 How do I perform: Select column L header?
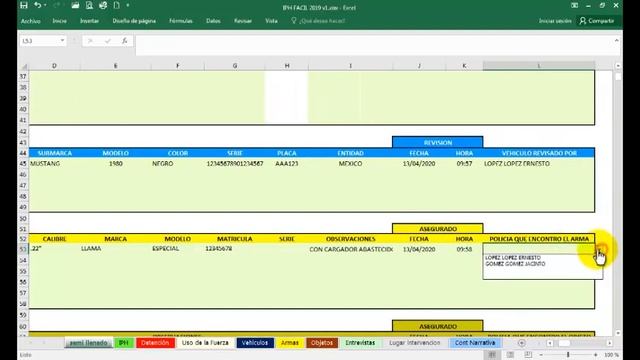click(x=539, y=66)
